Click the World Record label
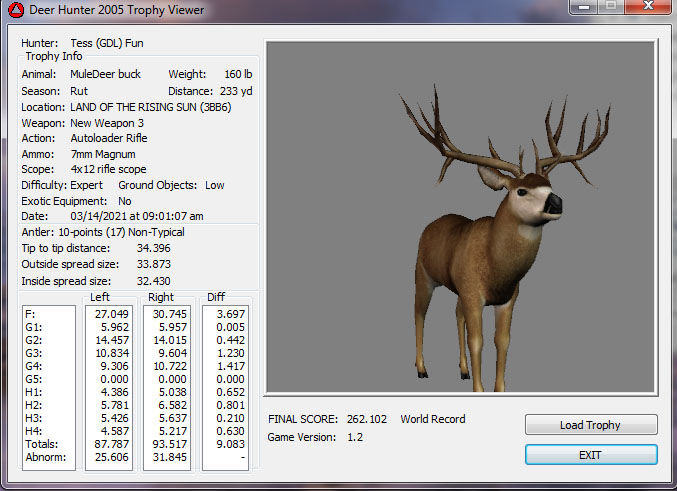 coord(433,419)
